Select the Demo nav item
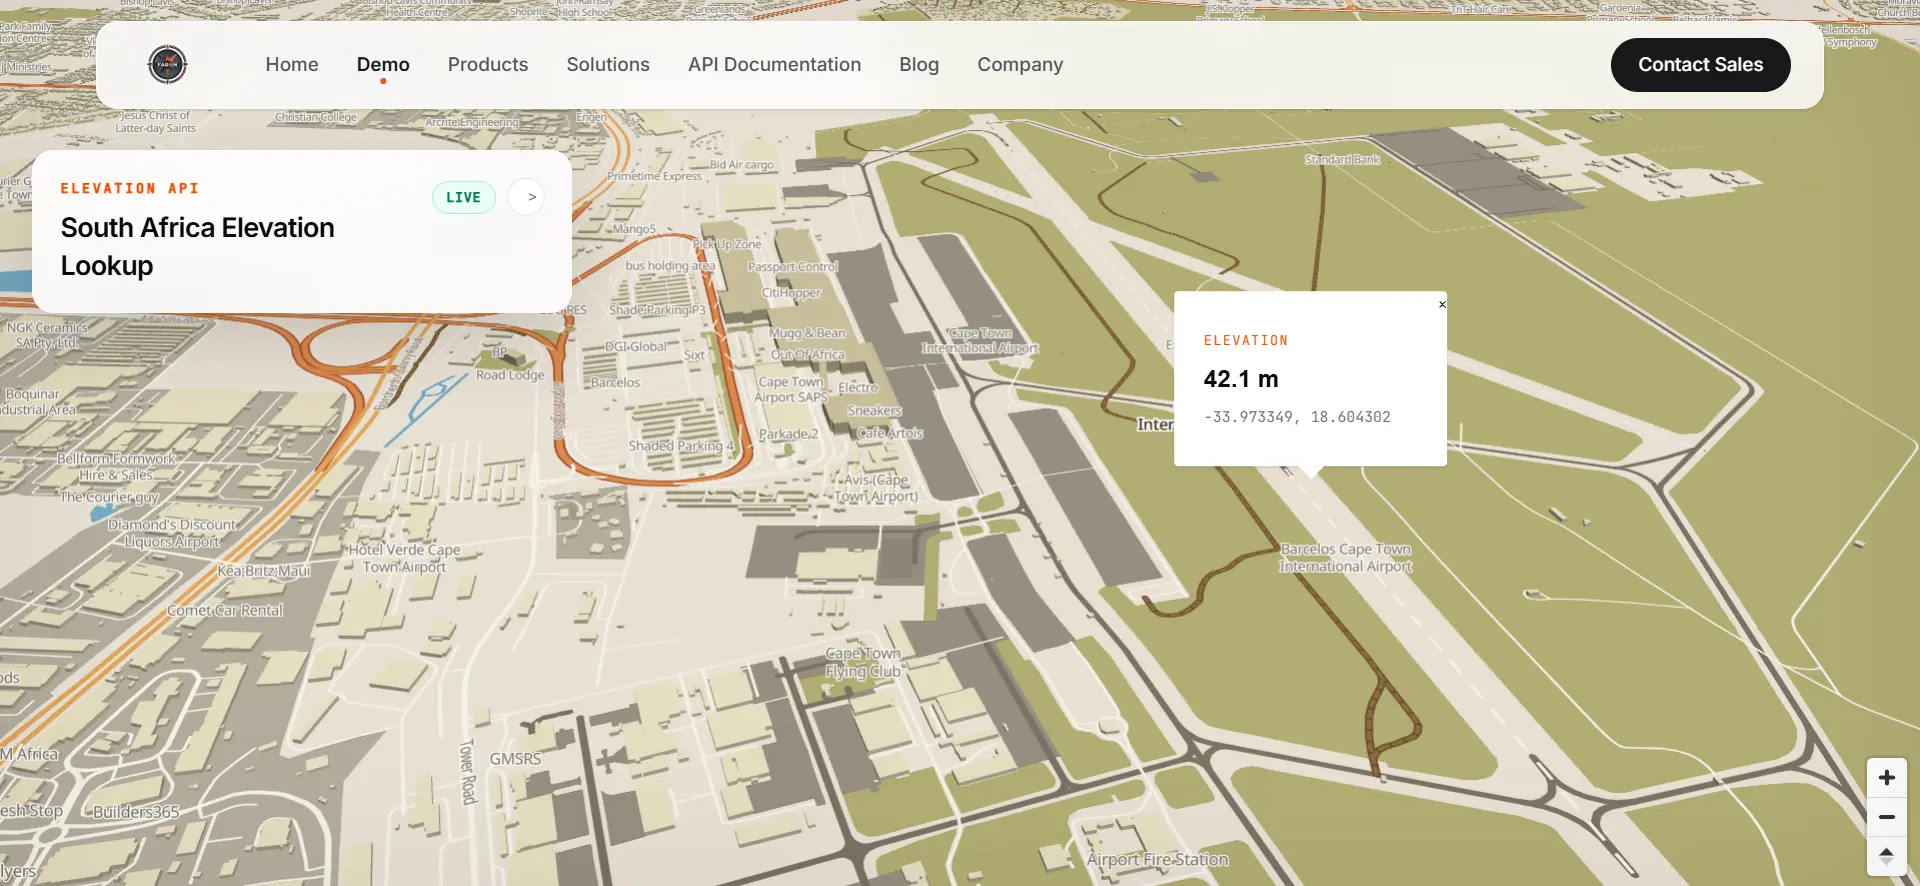This screenshot has width=1920, height=886. tap(383, 64)
